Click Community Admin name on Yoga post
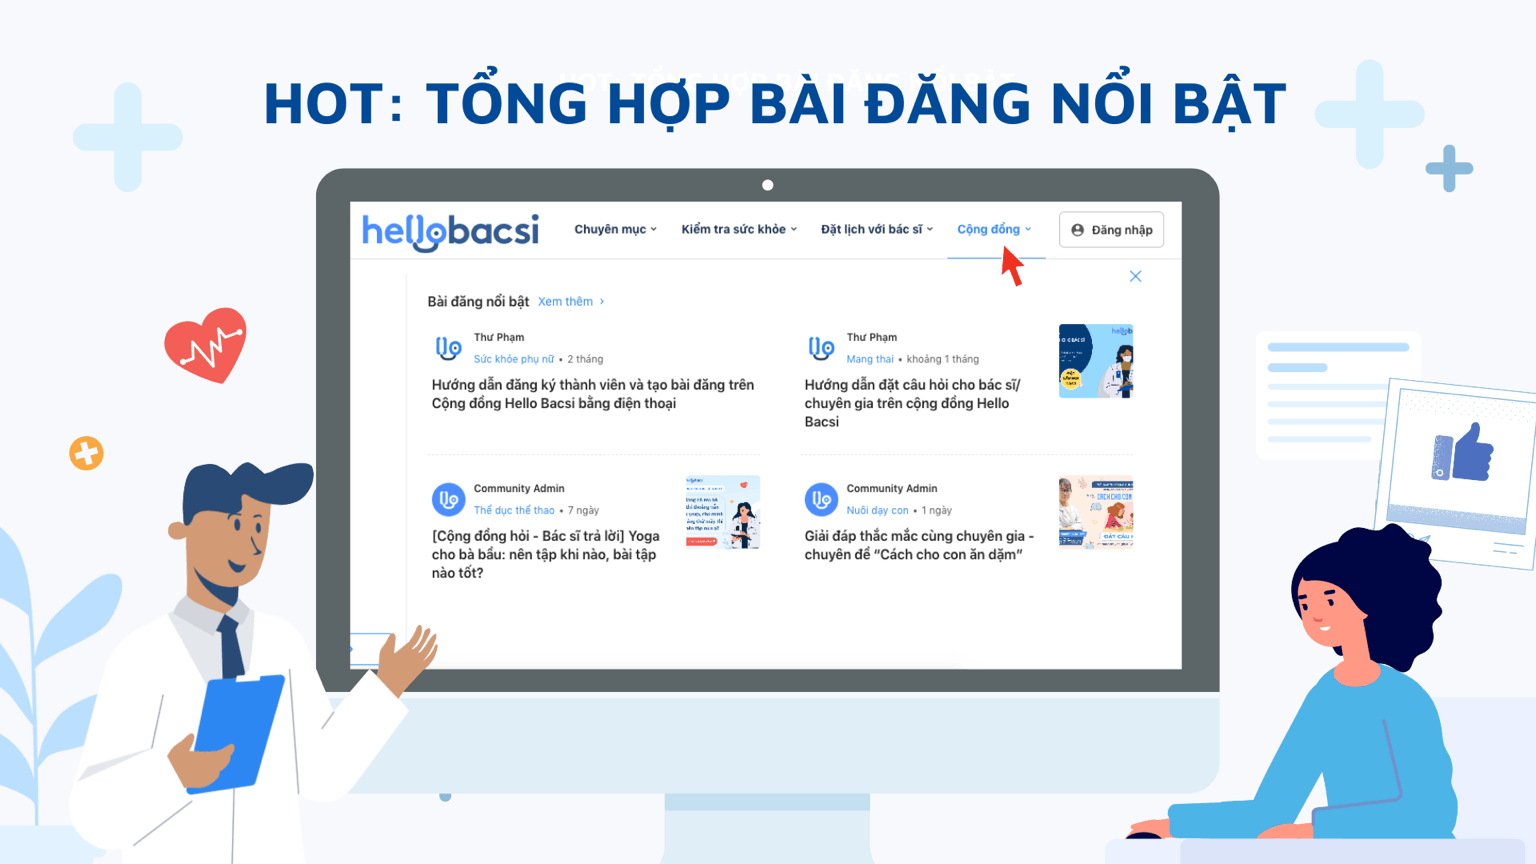 (x=519, y=489)
